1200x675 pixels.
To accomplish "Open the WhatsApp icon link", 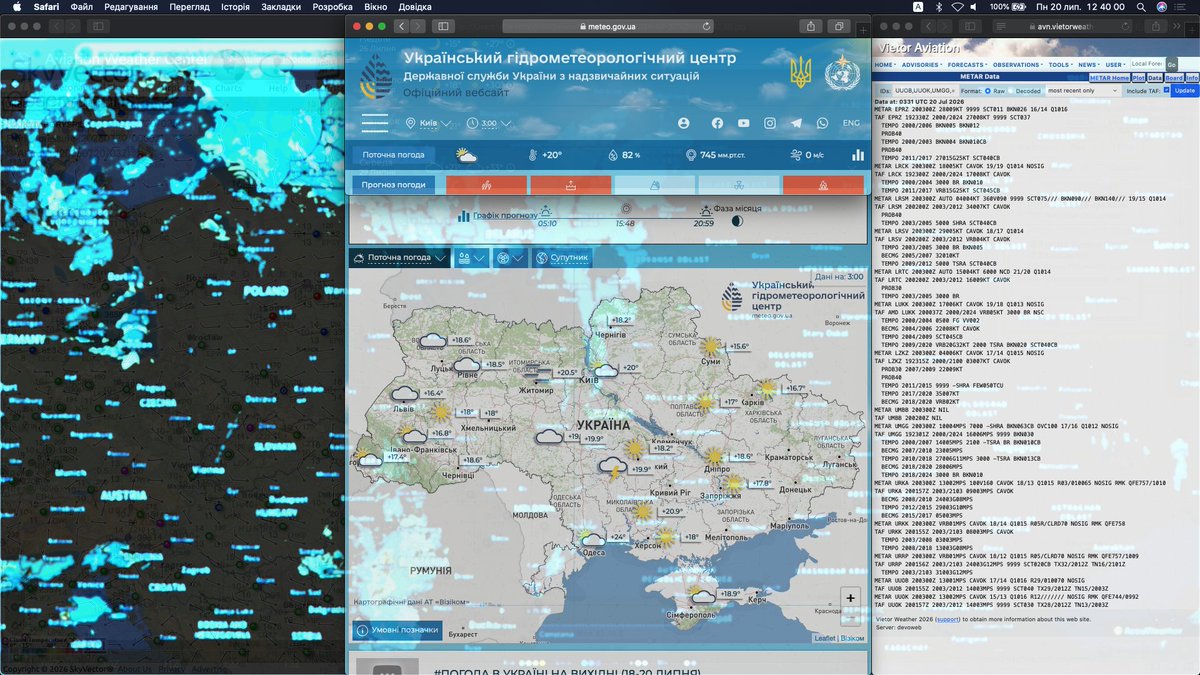I will [x=822, y=123].
